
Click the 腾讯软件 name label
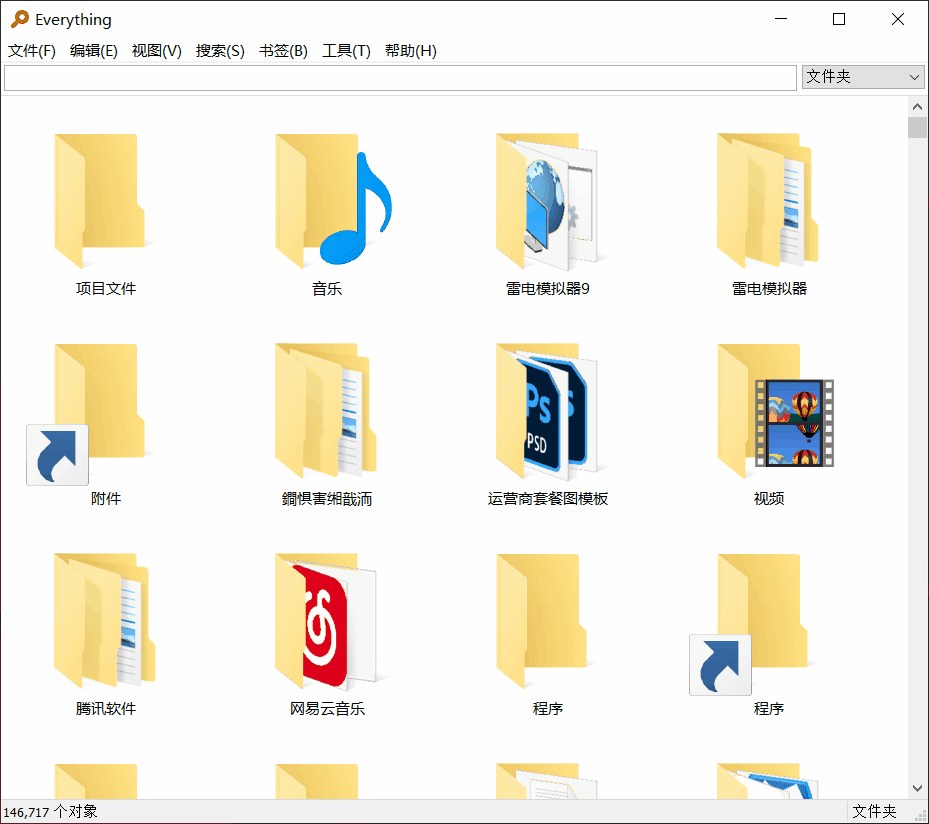(105, 708)
